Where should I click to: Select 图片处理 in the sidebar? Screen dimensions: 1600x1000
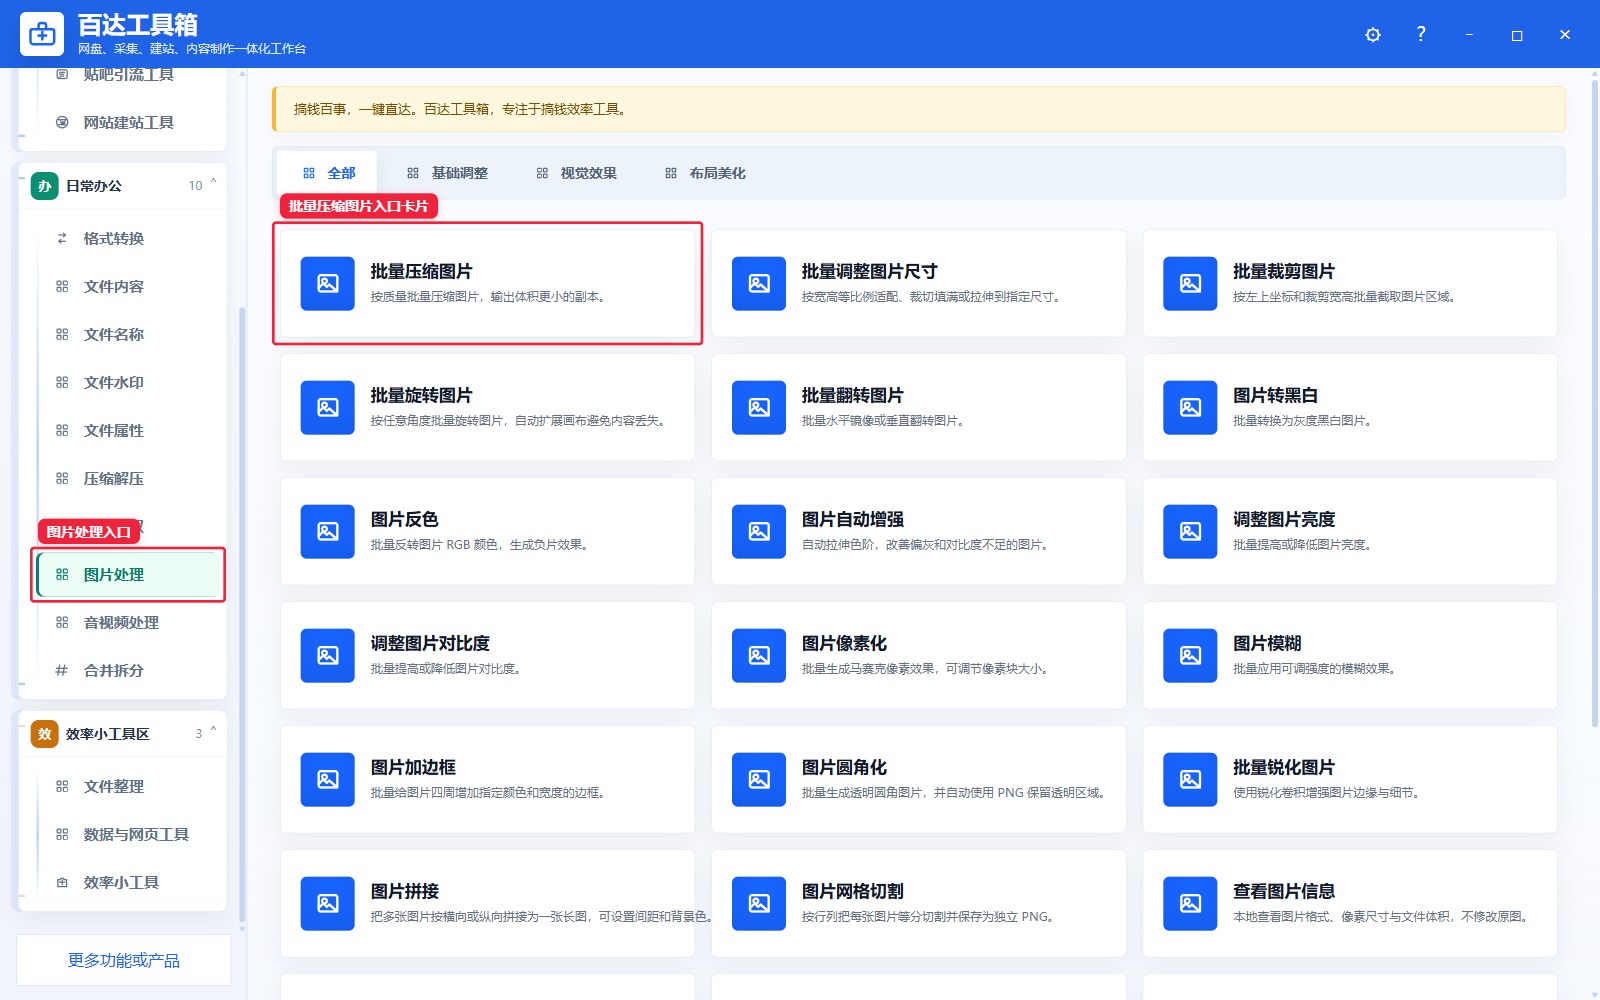click(x=130, y=574)
